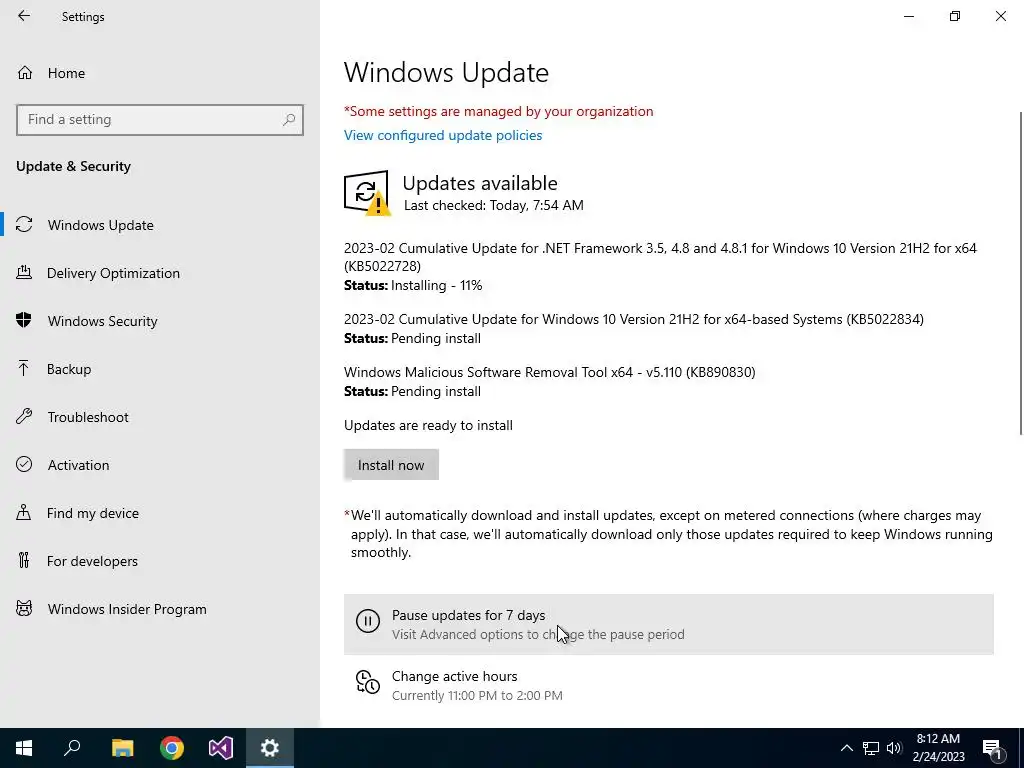The height and width of the screenshot is (768, 1024).
Task: Open the notification center icon
Action: [x=992, y=749]
